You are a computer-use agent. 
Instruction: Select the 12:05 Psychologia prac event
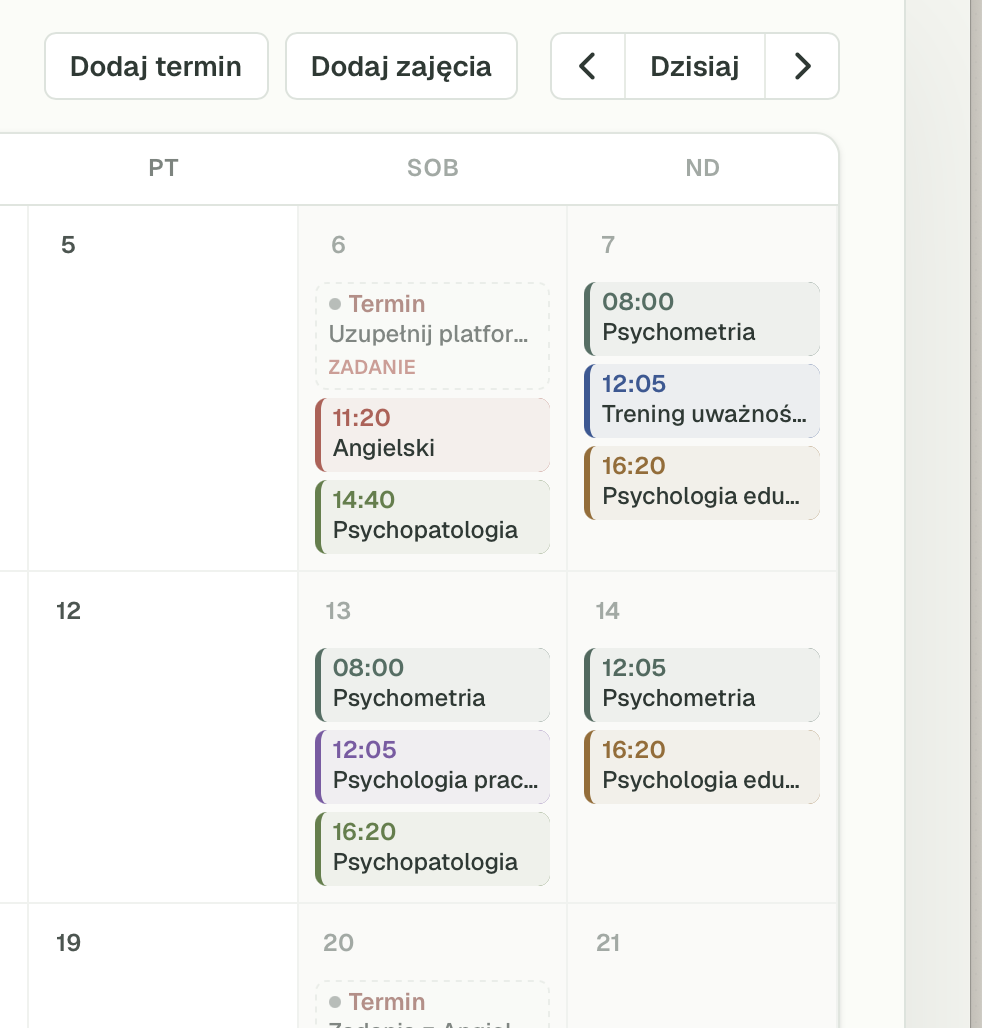(x=433, y=766)
